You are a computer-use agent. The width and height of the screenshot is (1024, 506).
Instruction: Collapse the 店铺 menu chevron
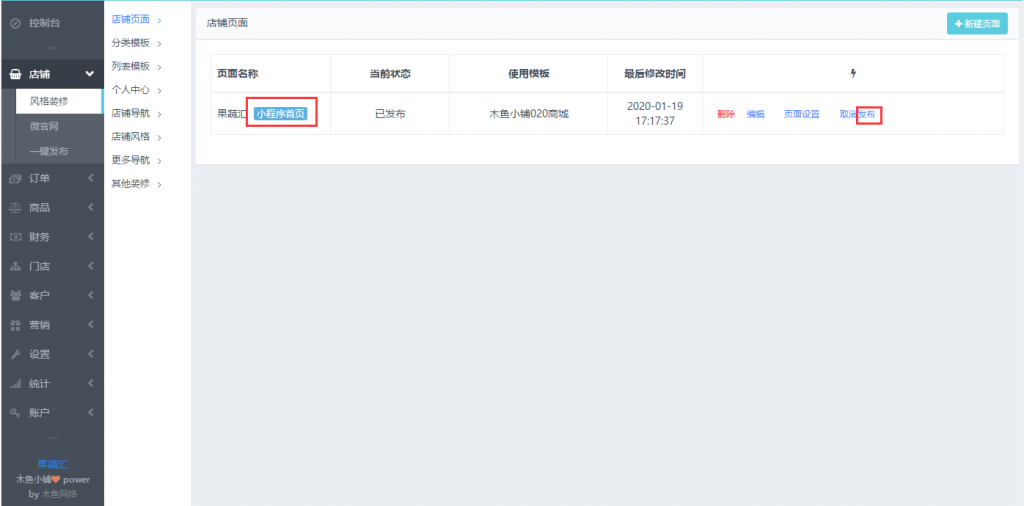pos(90,74)
